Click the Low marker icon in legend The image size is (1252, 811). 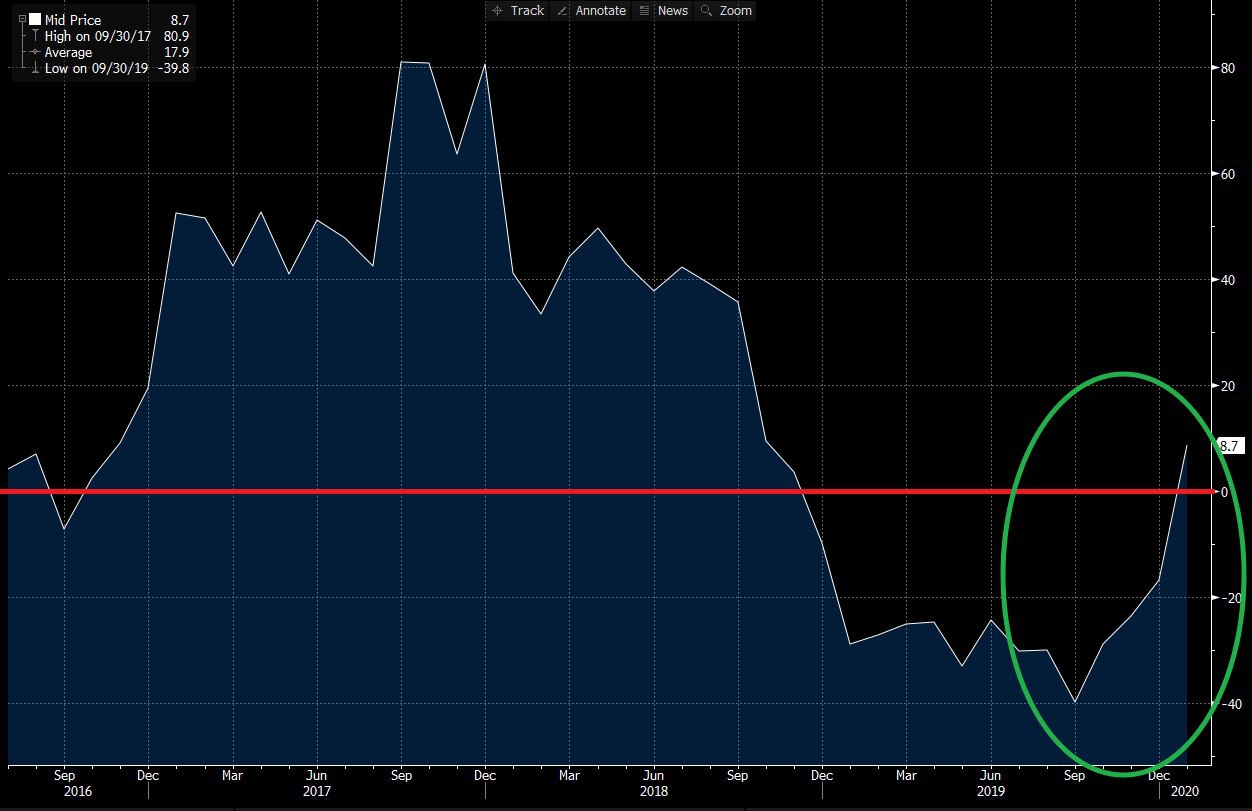pos(36,68)
